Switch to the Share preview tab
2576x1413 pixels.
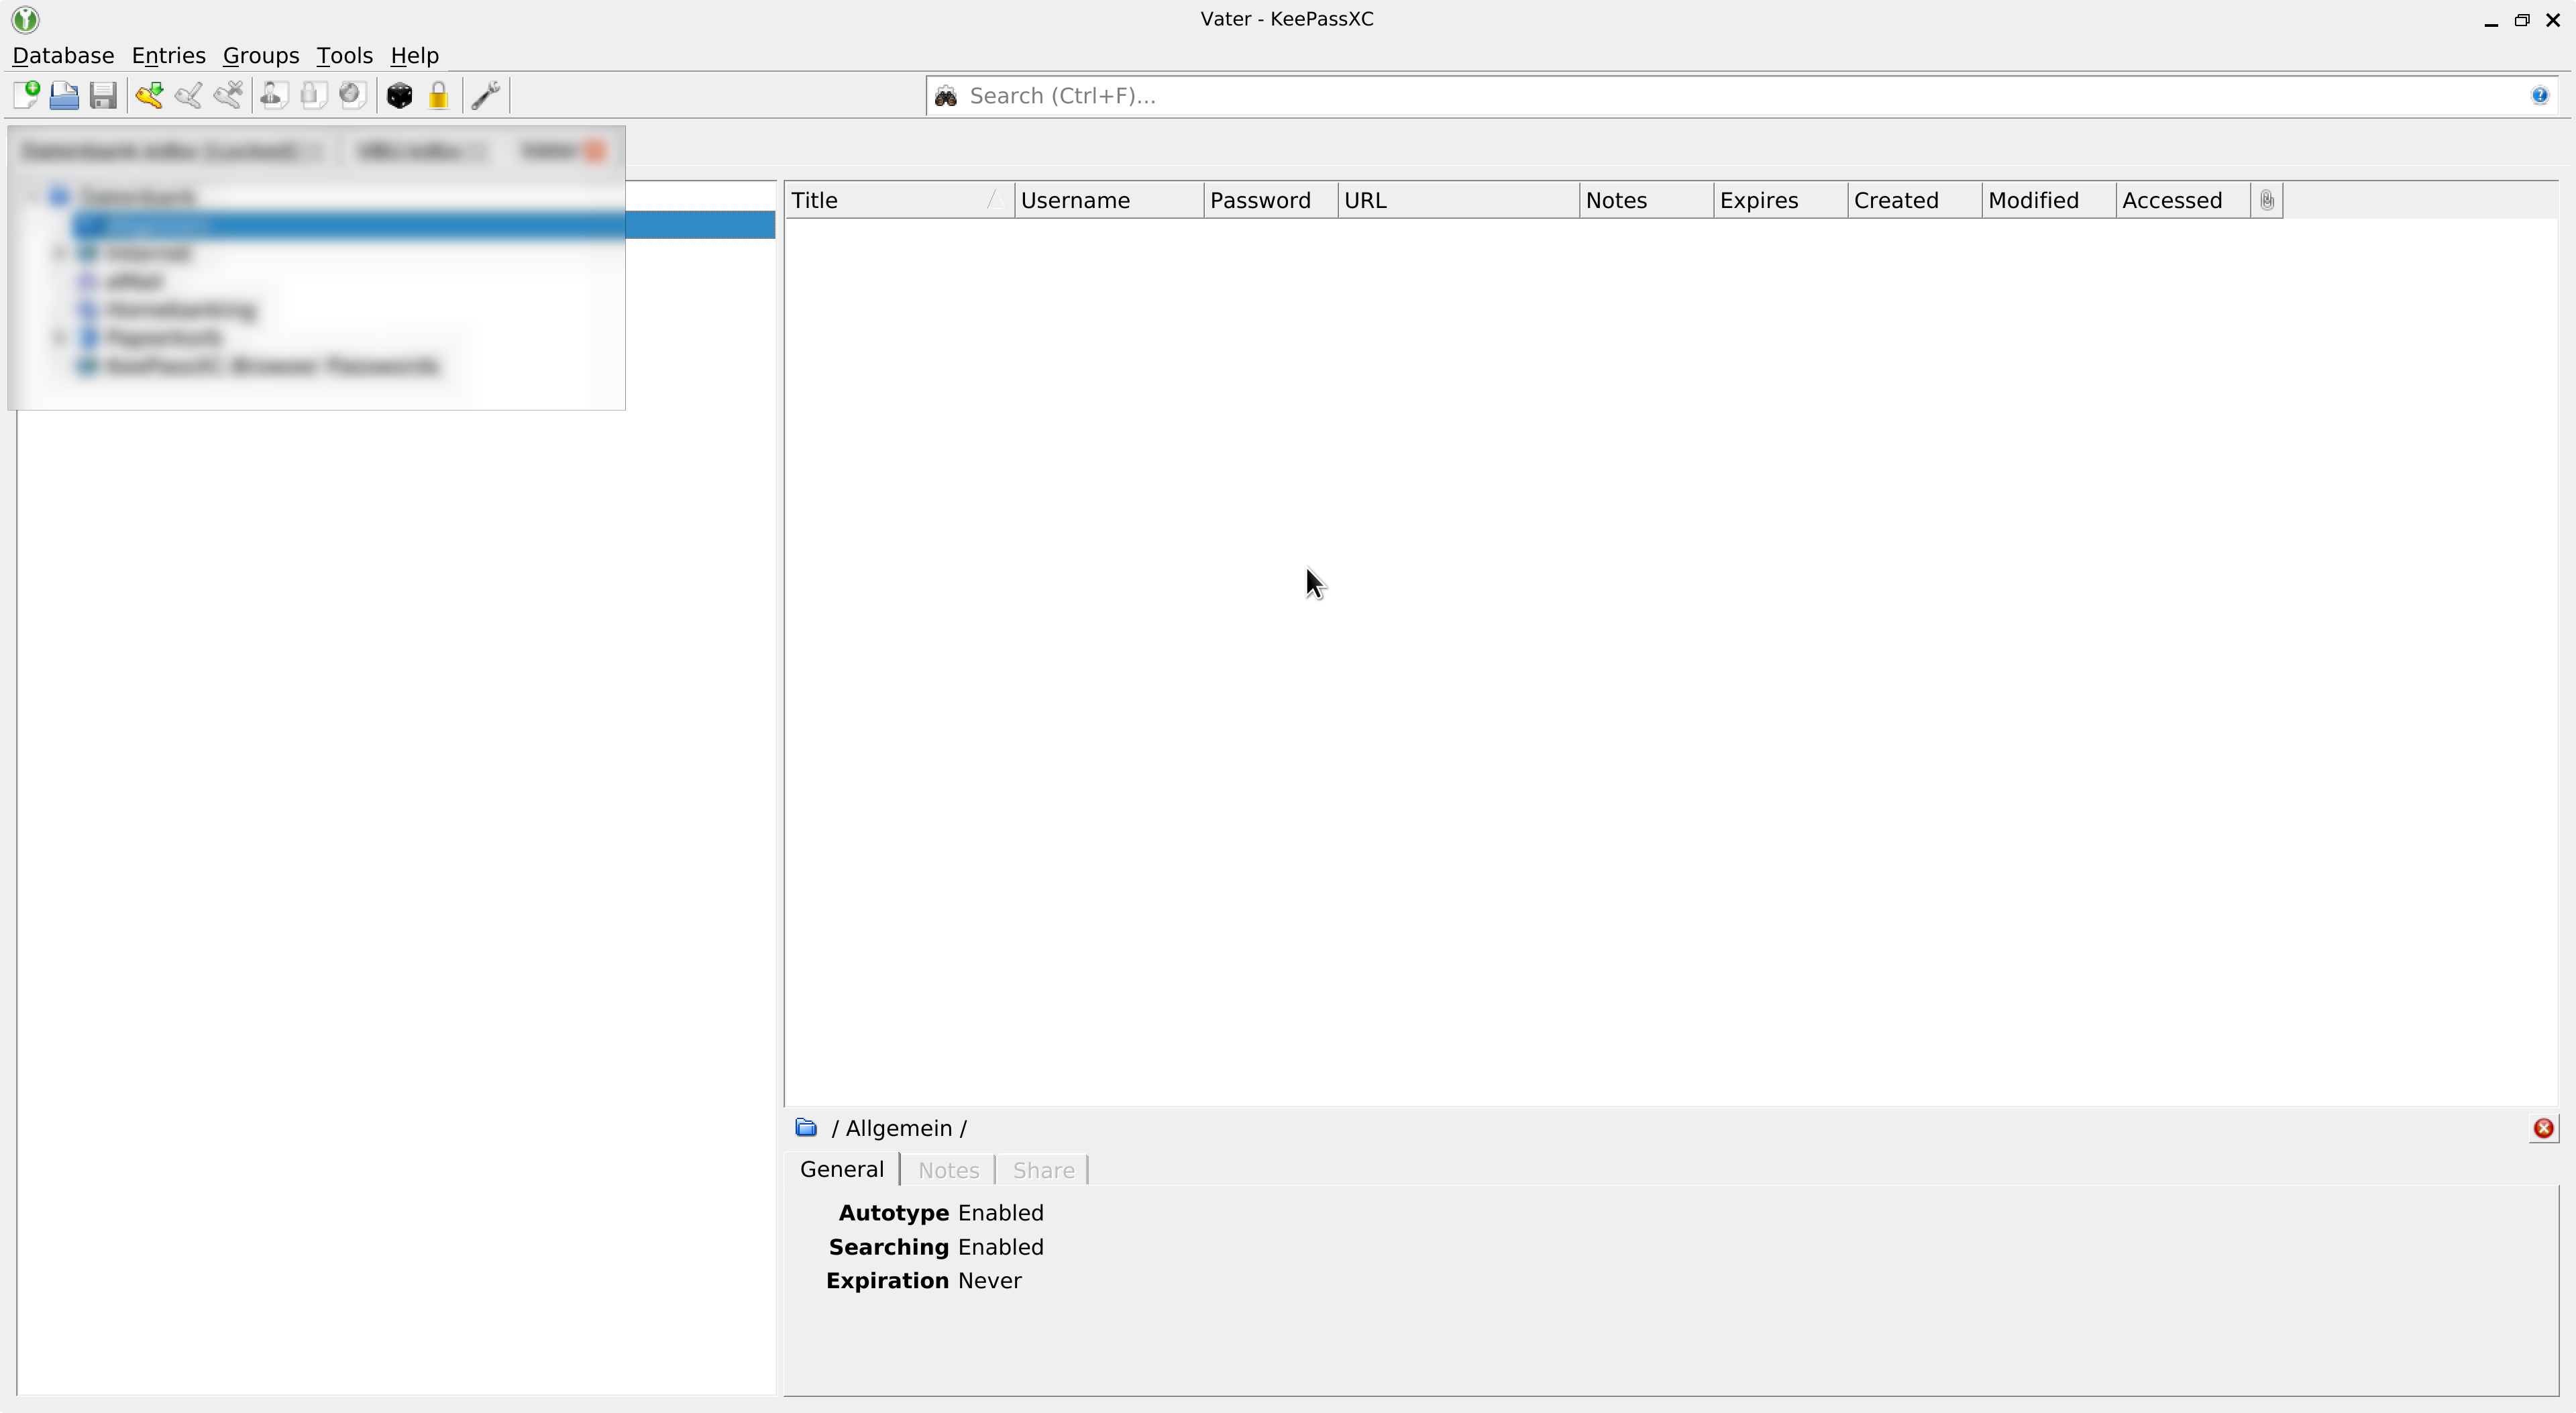pyautogui.click(x=1043, y=1170)
